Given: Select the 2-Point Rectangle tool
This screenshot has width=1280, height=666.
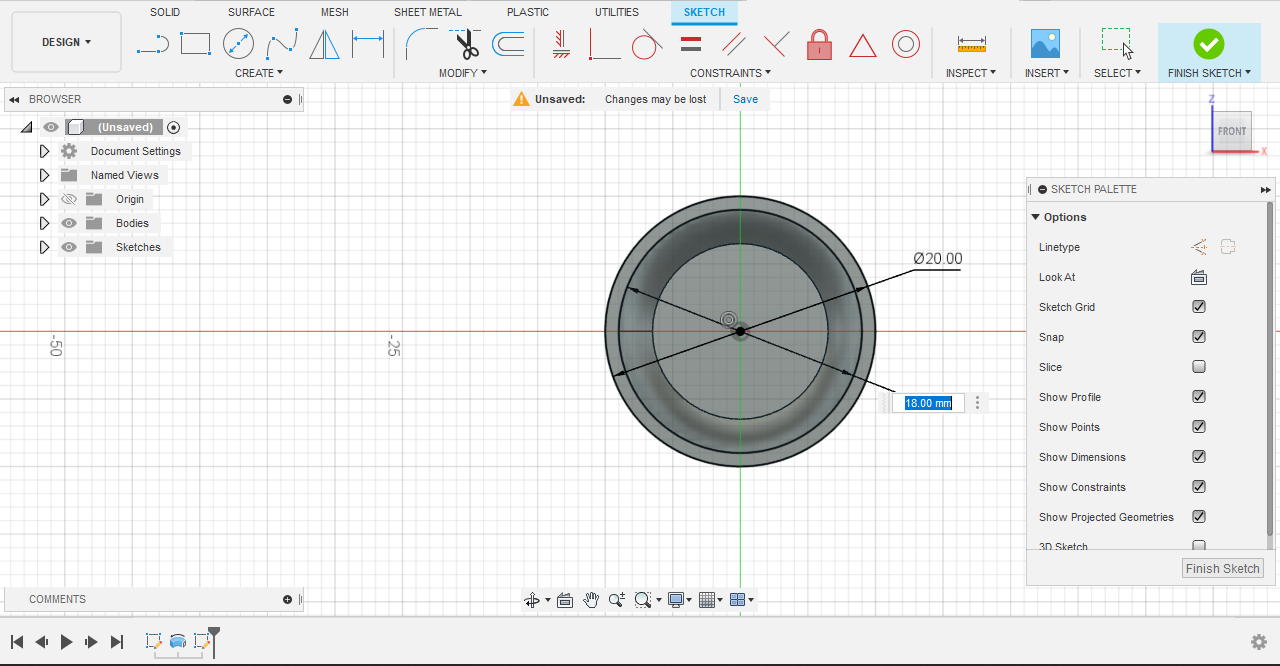Looking at the screenshot, I should click(195, 44).
